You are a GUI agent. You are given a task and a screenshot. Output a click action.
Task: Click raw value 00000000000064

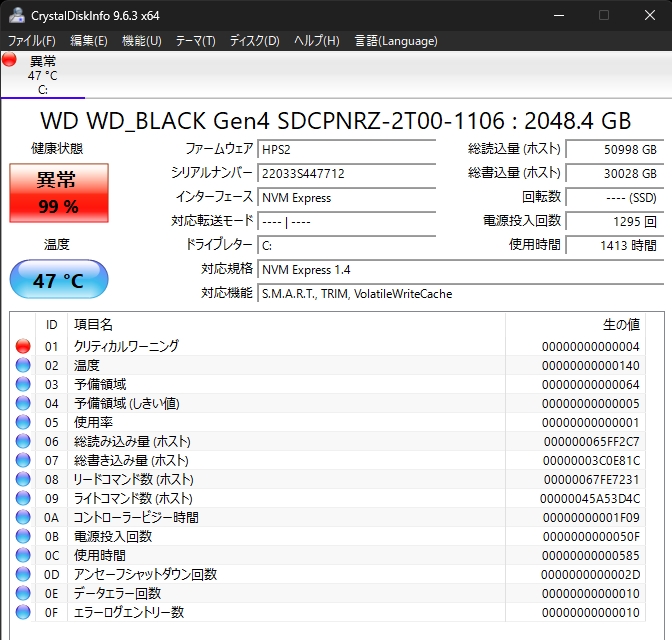(x=591, y=385)
